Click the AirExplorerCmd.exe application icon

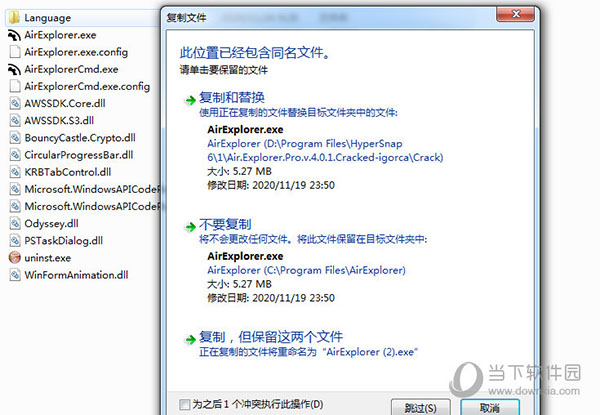click(x=15, y=69)
